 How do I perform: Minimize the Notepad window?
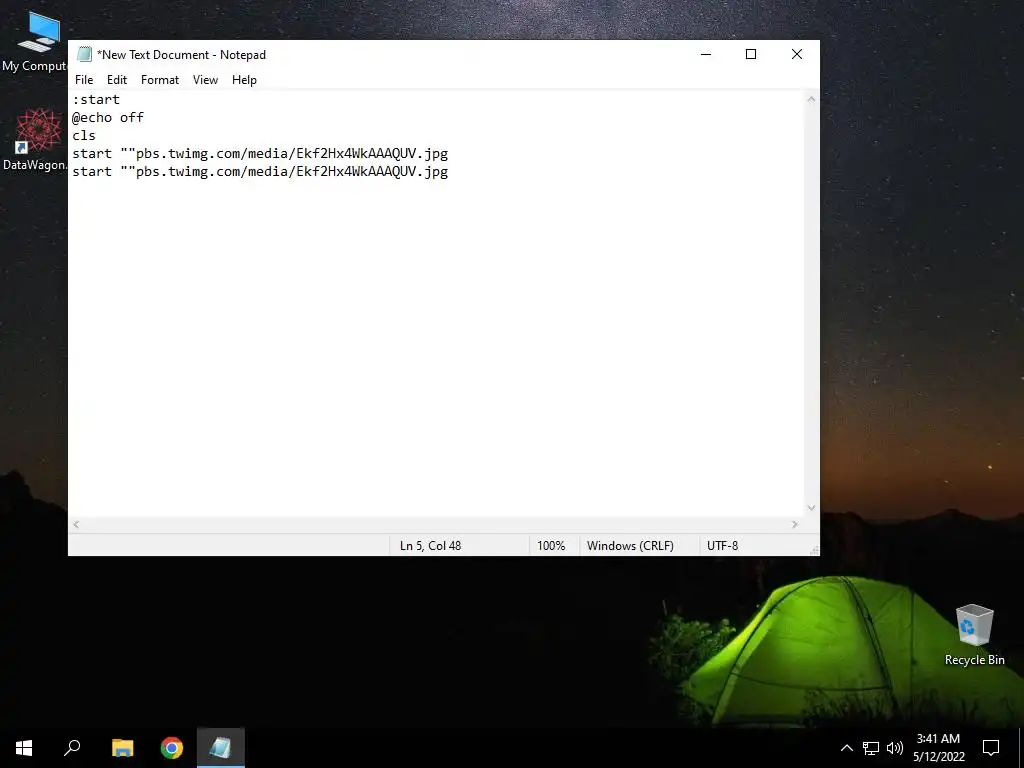pyautogui.click(x=706, y=54)
